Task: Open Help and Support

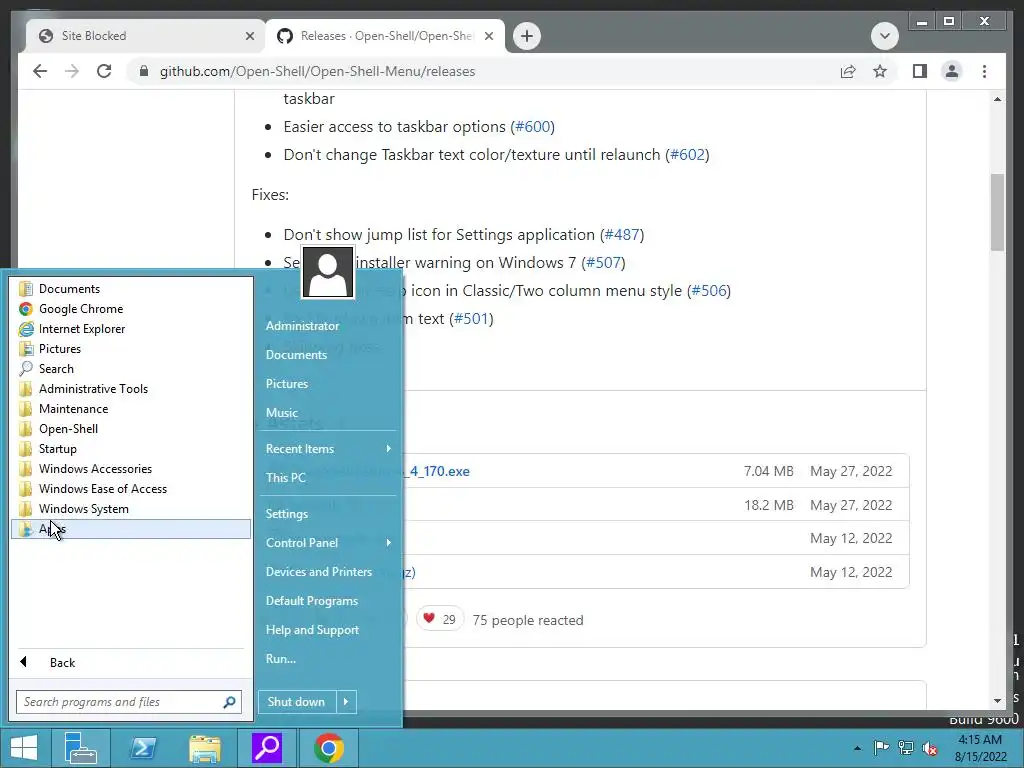Action: 328,630
